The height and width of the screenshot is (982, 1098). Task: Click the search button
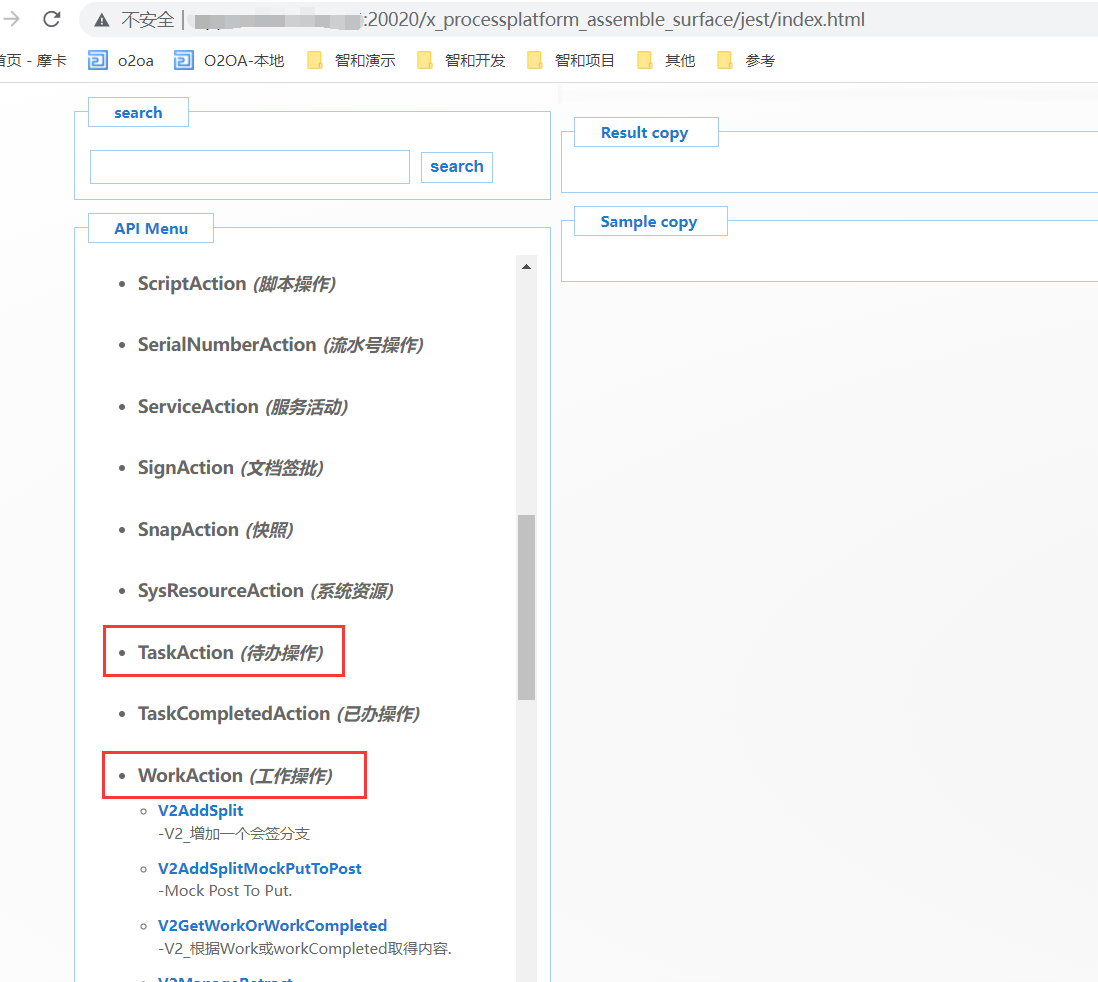tap(457, 167)
